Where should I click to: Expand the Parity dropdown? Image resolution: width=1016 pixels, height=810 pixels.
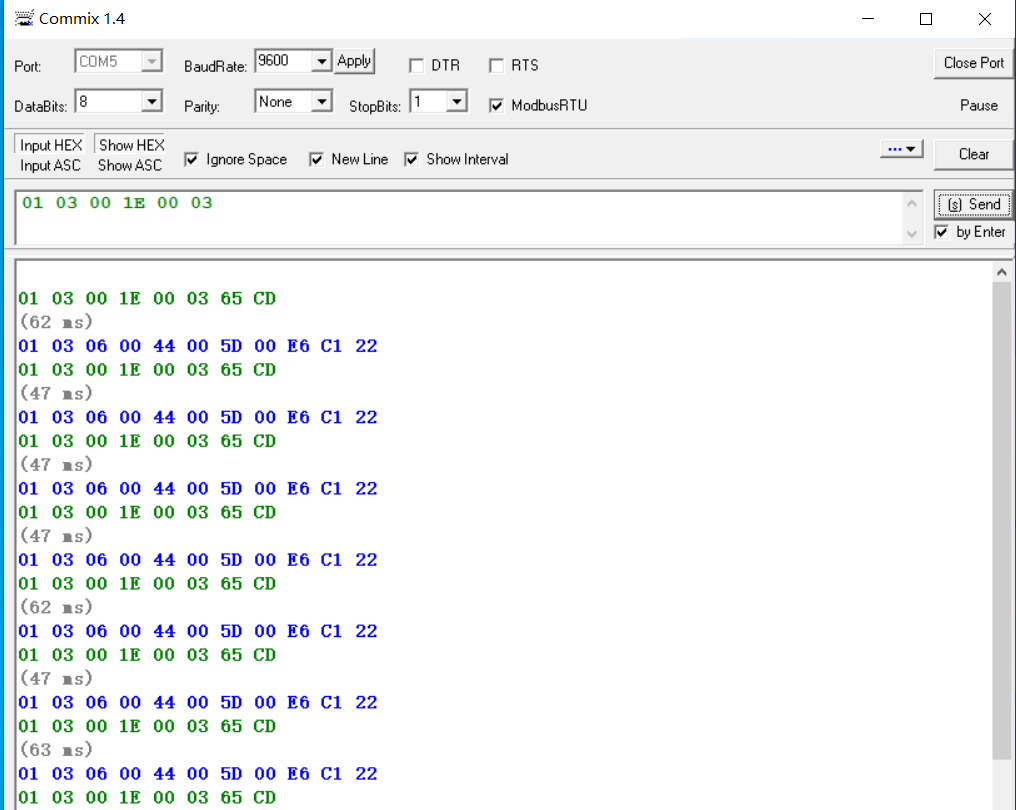321,102
